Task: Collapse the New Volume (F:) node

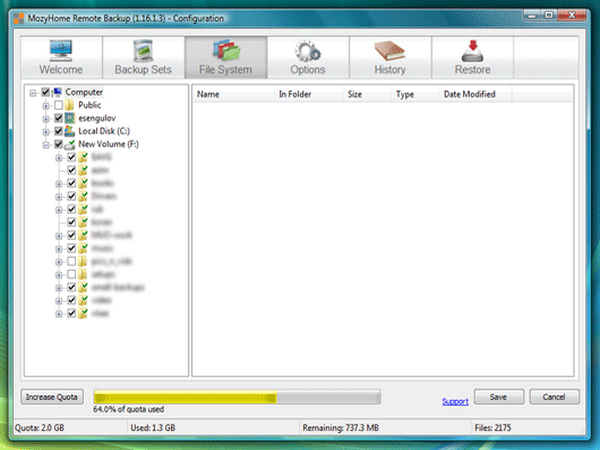Action: (46, 144)
